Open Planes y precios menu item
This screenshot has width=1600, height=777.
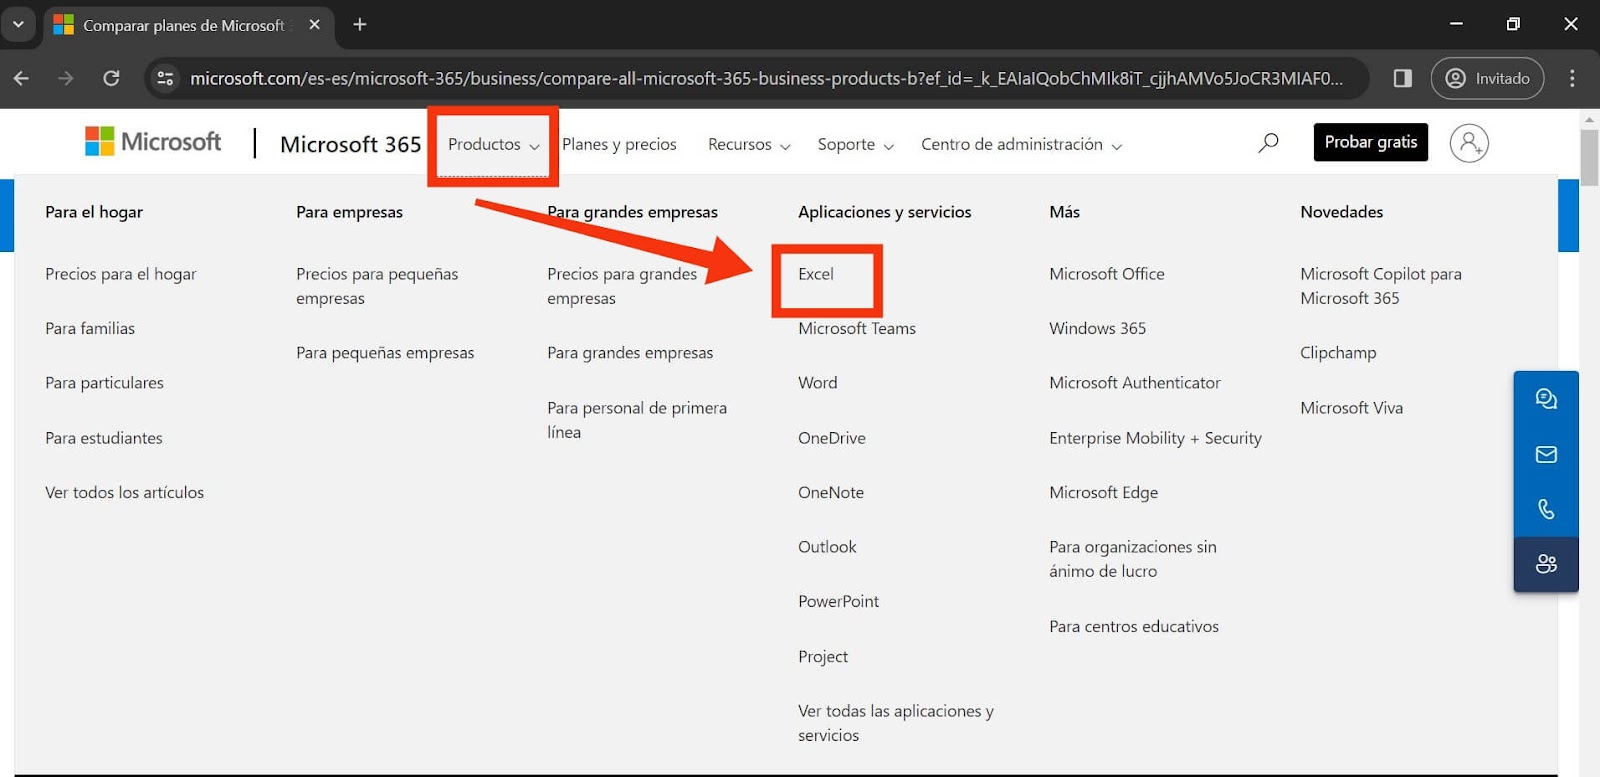point(619,145)
